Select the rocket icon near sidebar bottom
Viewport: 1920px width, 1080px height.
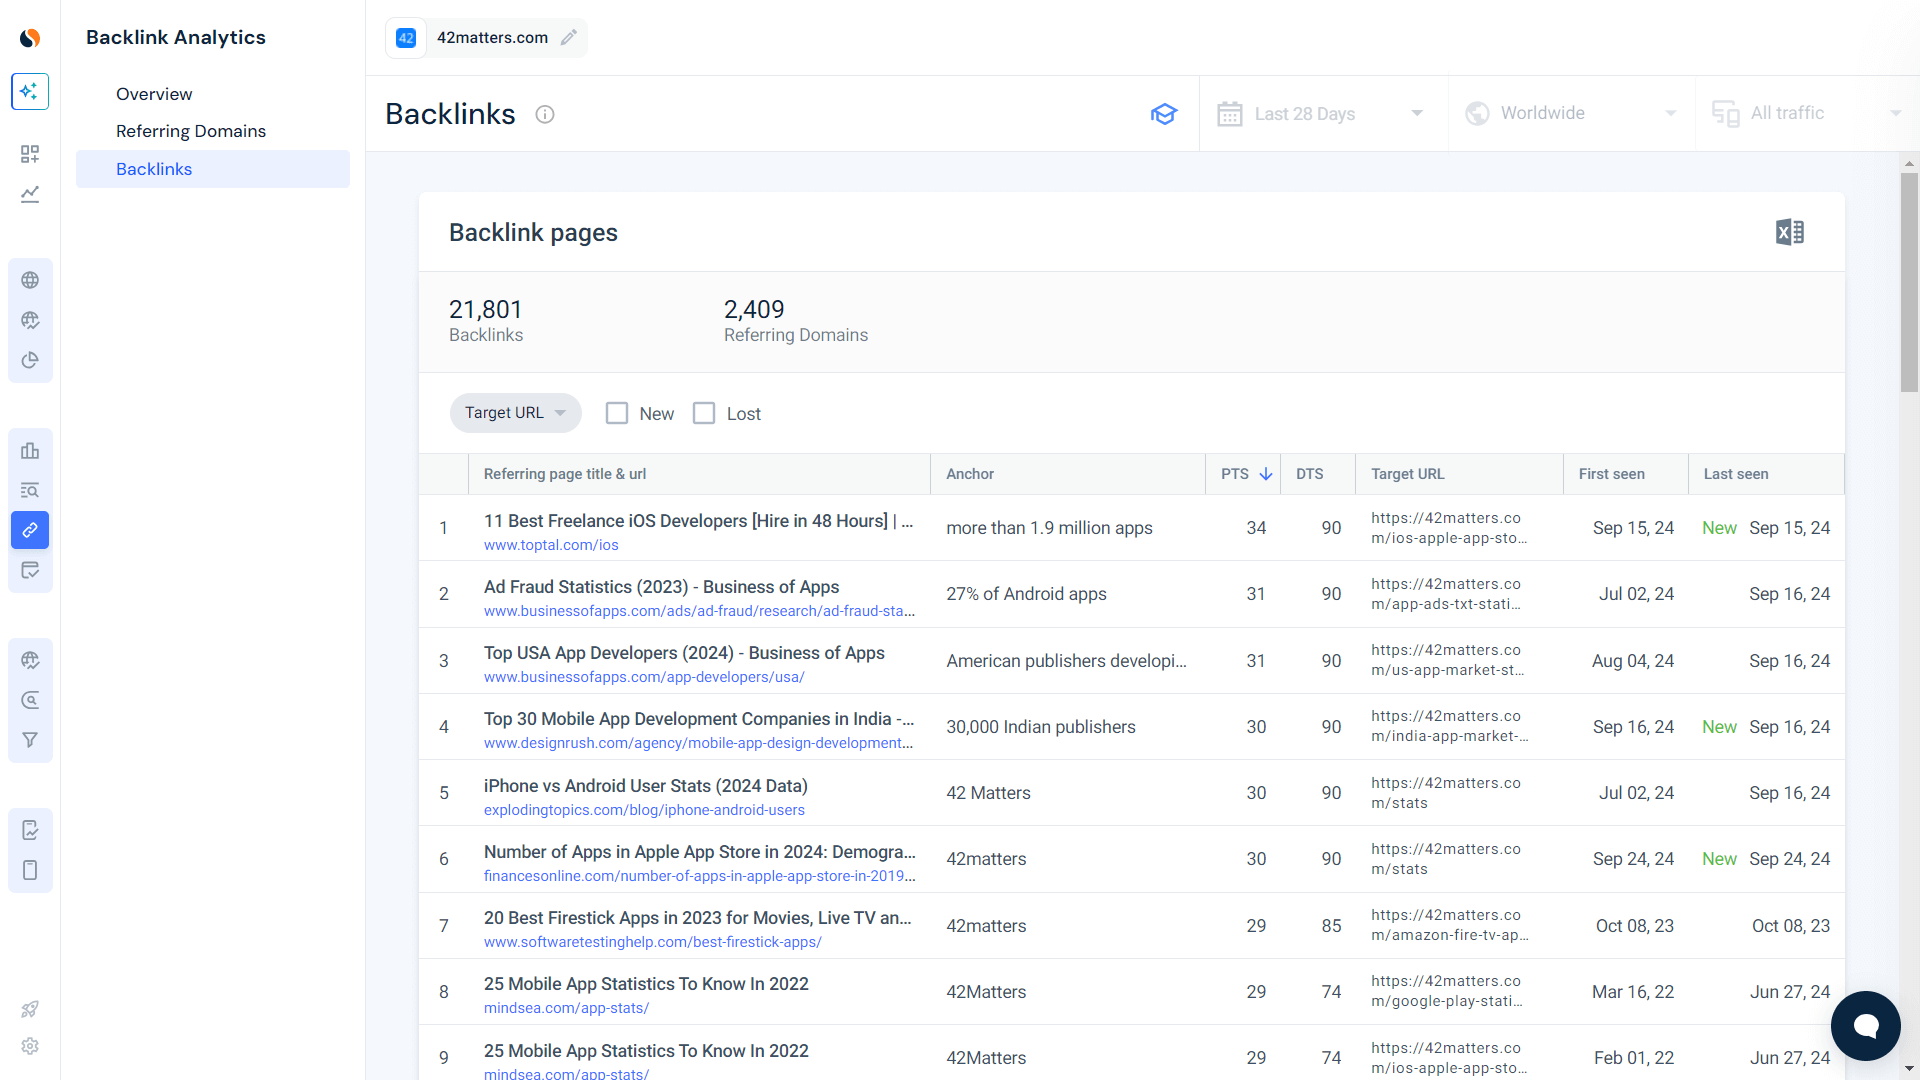coord(30,1009)
